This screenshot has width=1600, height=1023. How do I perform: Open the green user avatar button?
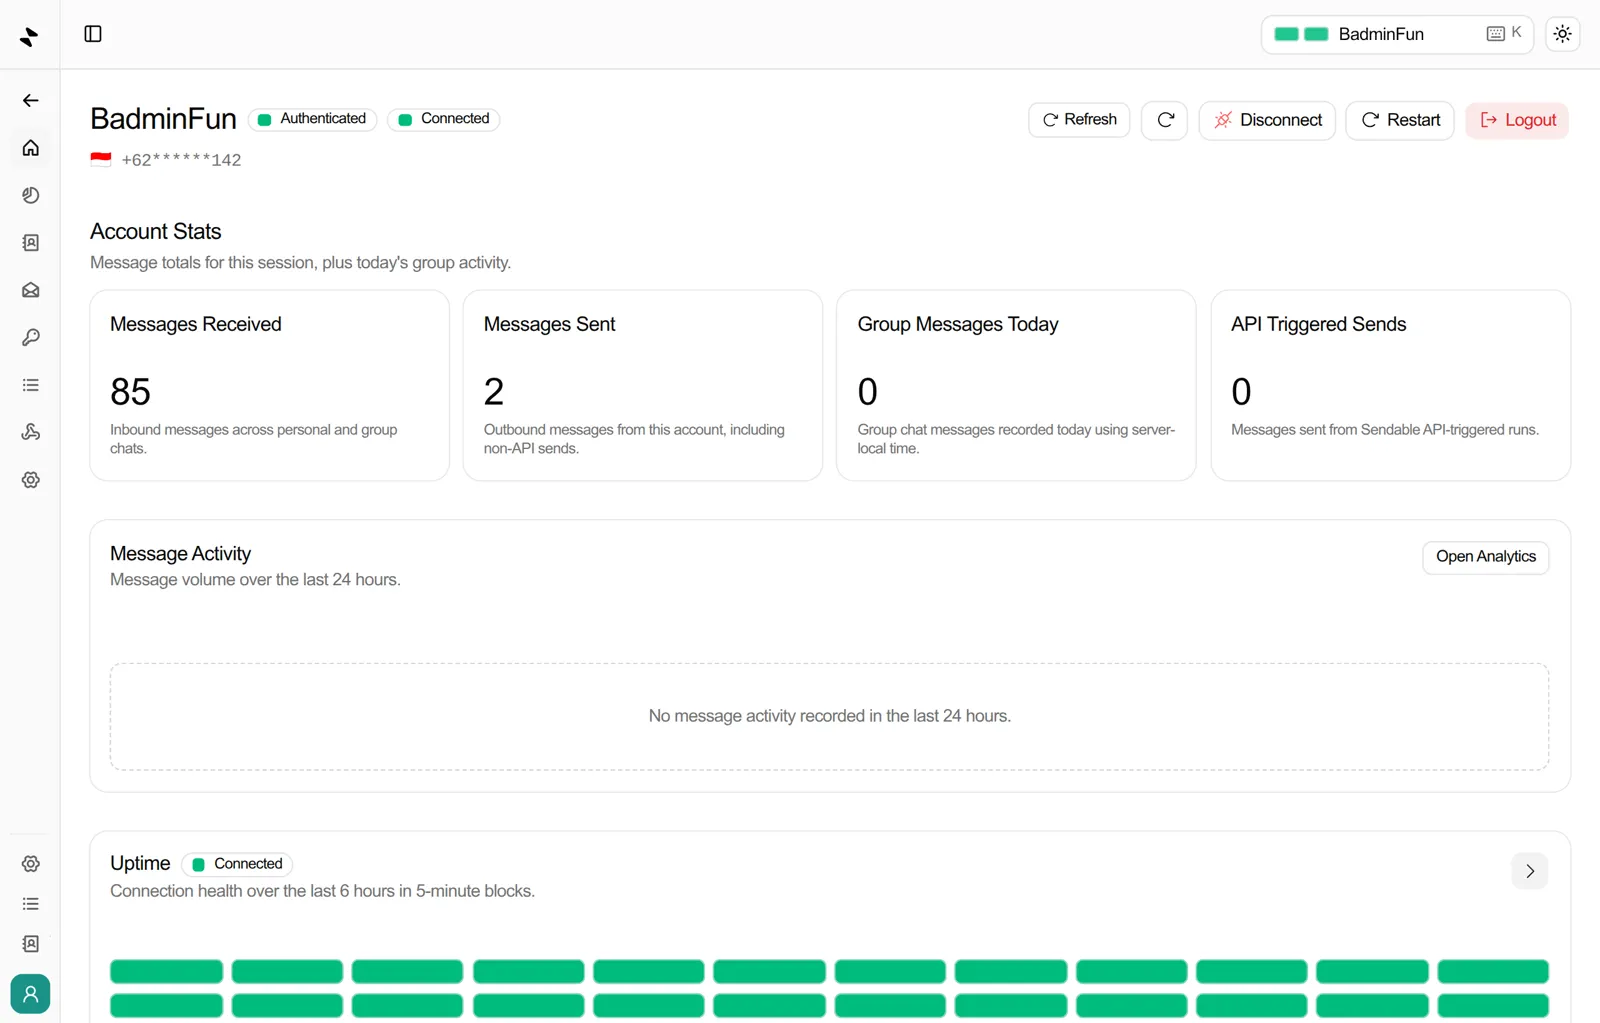pyautogui.click(x=30, y=994)
